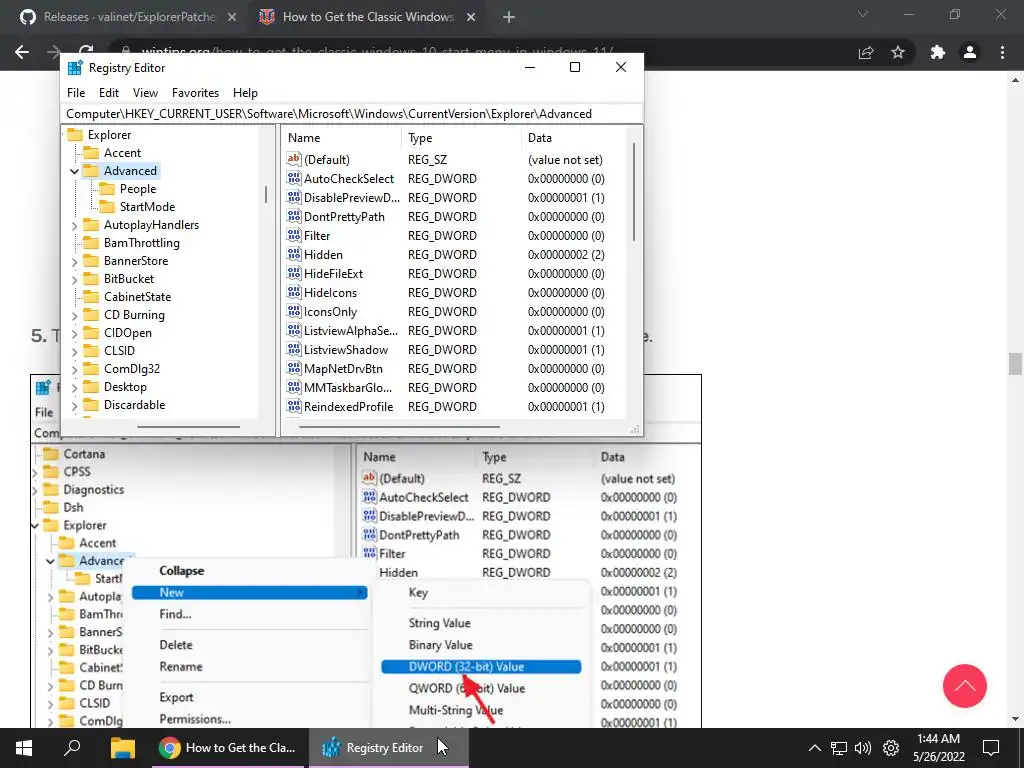Click the HideIcons DWORD icon
The height and width of the screenshot is (768, 1024).
click(294, 292)
